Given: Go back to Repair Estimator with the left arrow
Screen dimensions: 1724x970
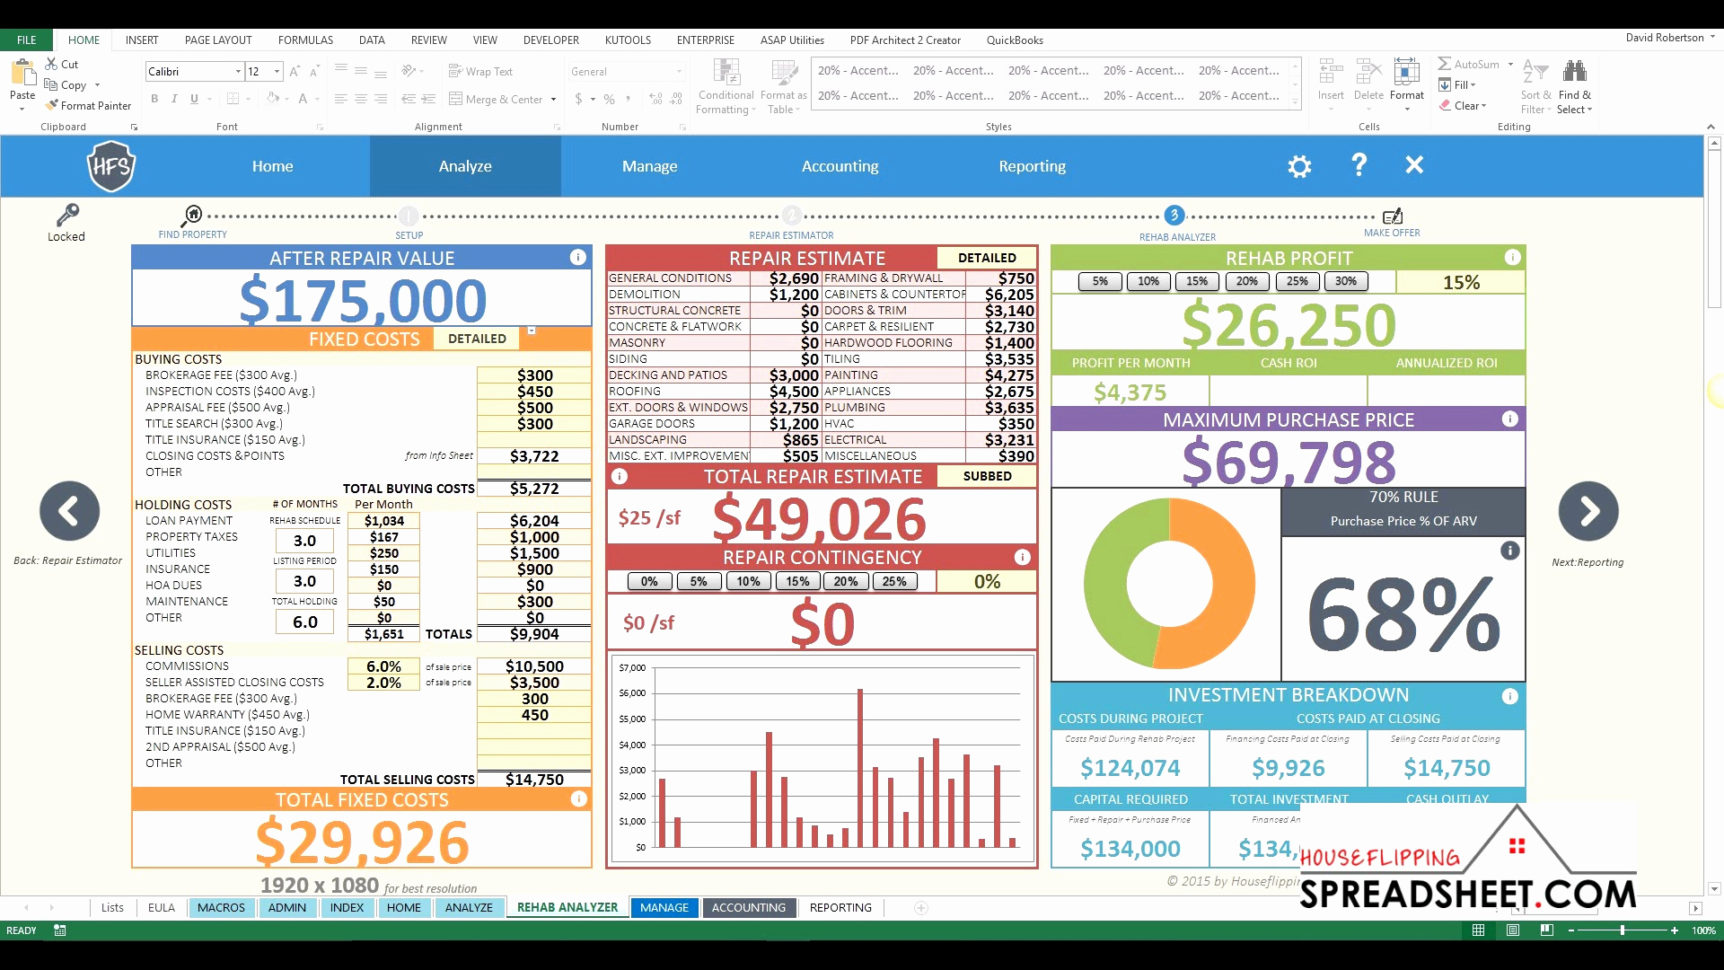Looking at the screenshot, I should pos(69,512).
